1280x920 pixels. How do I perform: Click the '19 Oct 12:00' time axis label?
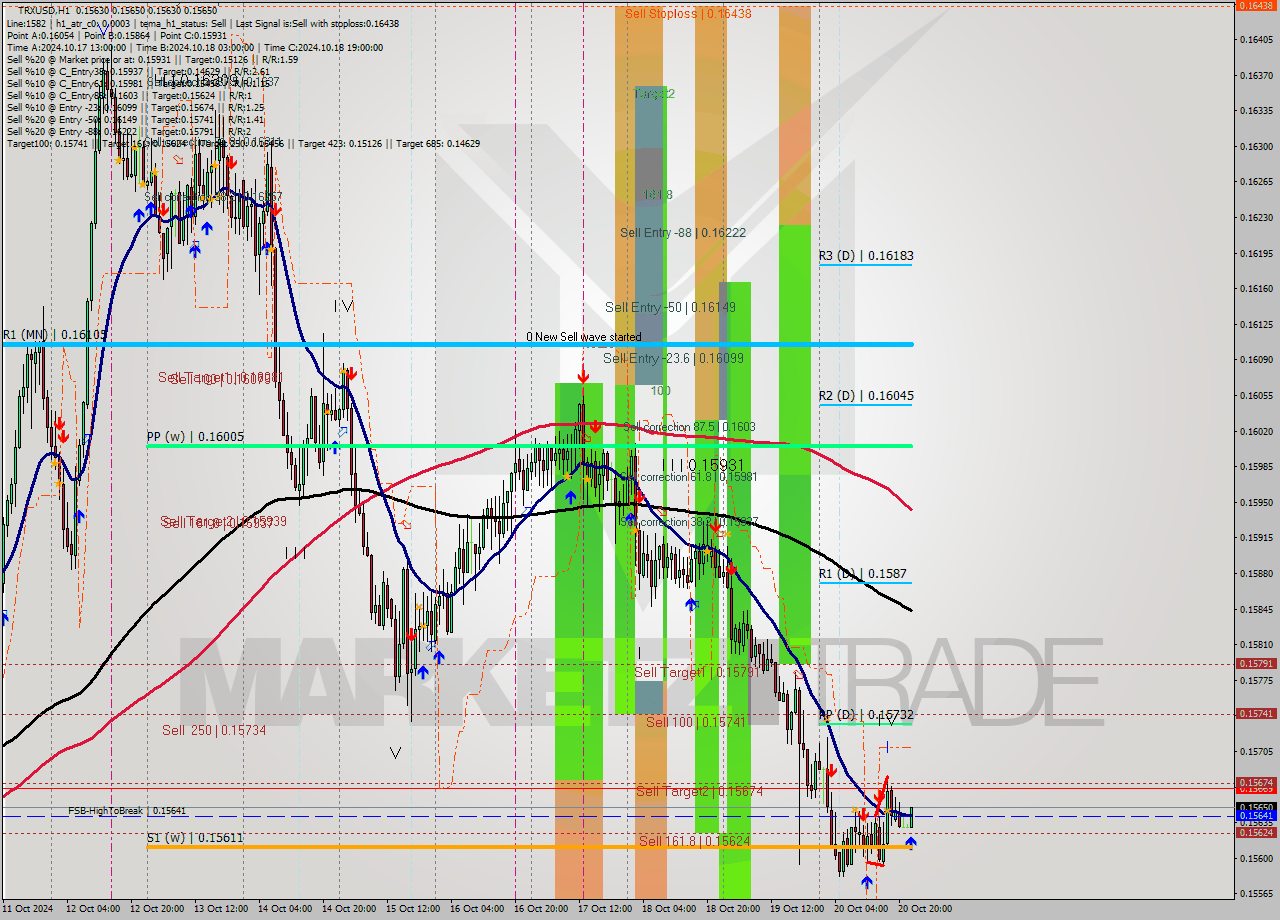tap(797, 909)
